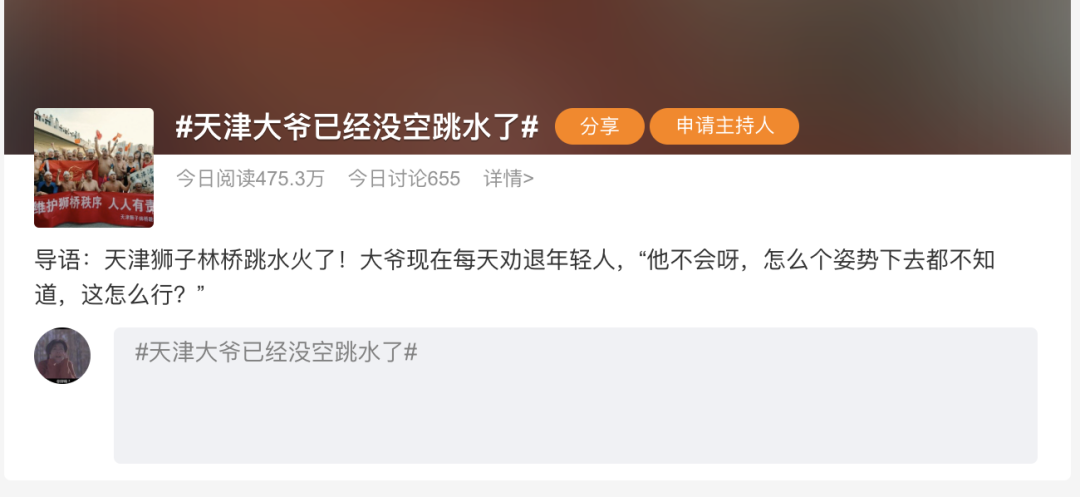This screenshot has height=497, width=1080.
Task: Click the second intro line 道，这怎么行？
Action: click(x=120, y=296)
